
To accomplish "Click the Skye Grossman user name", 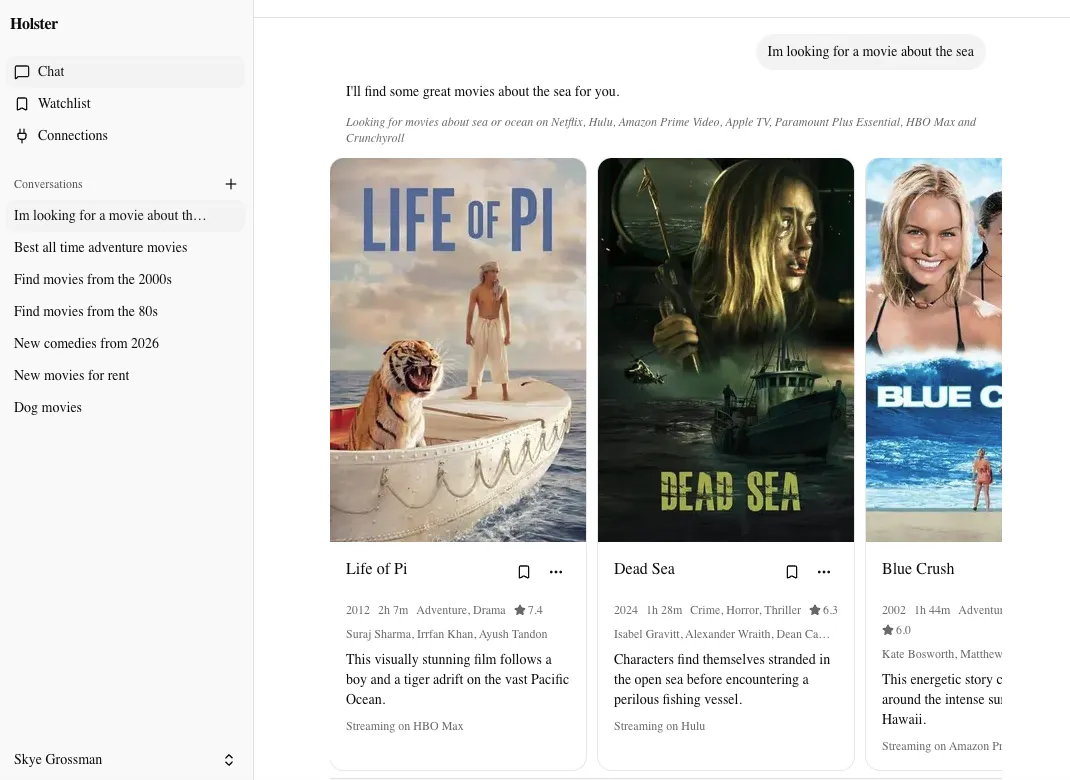I will tap(58, 760).
